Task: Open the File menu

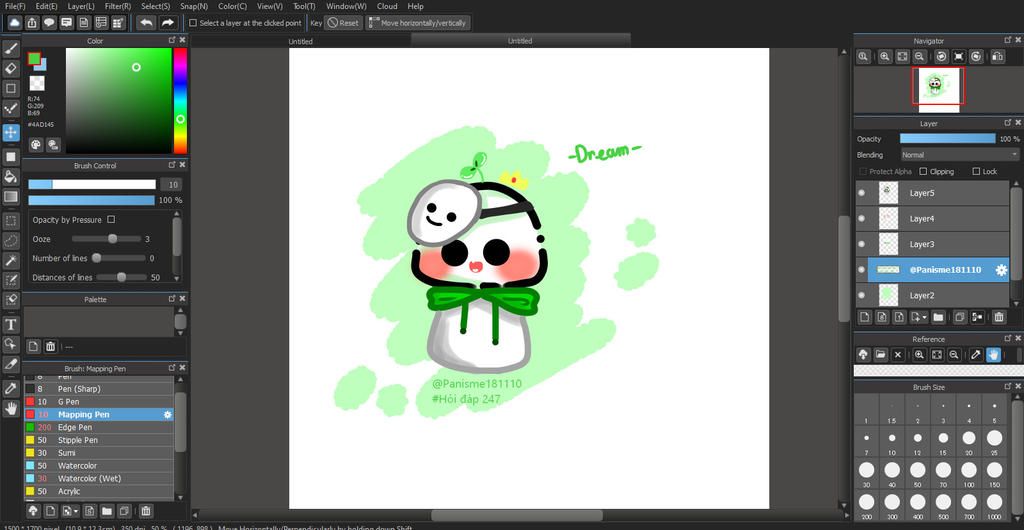Action: point(15,6)
